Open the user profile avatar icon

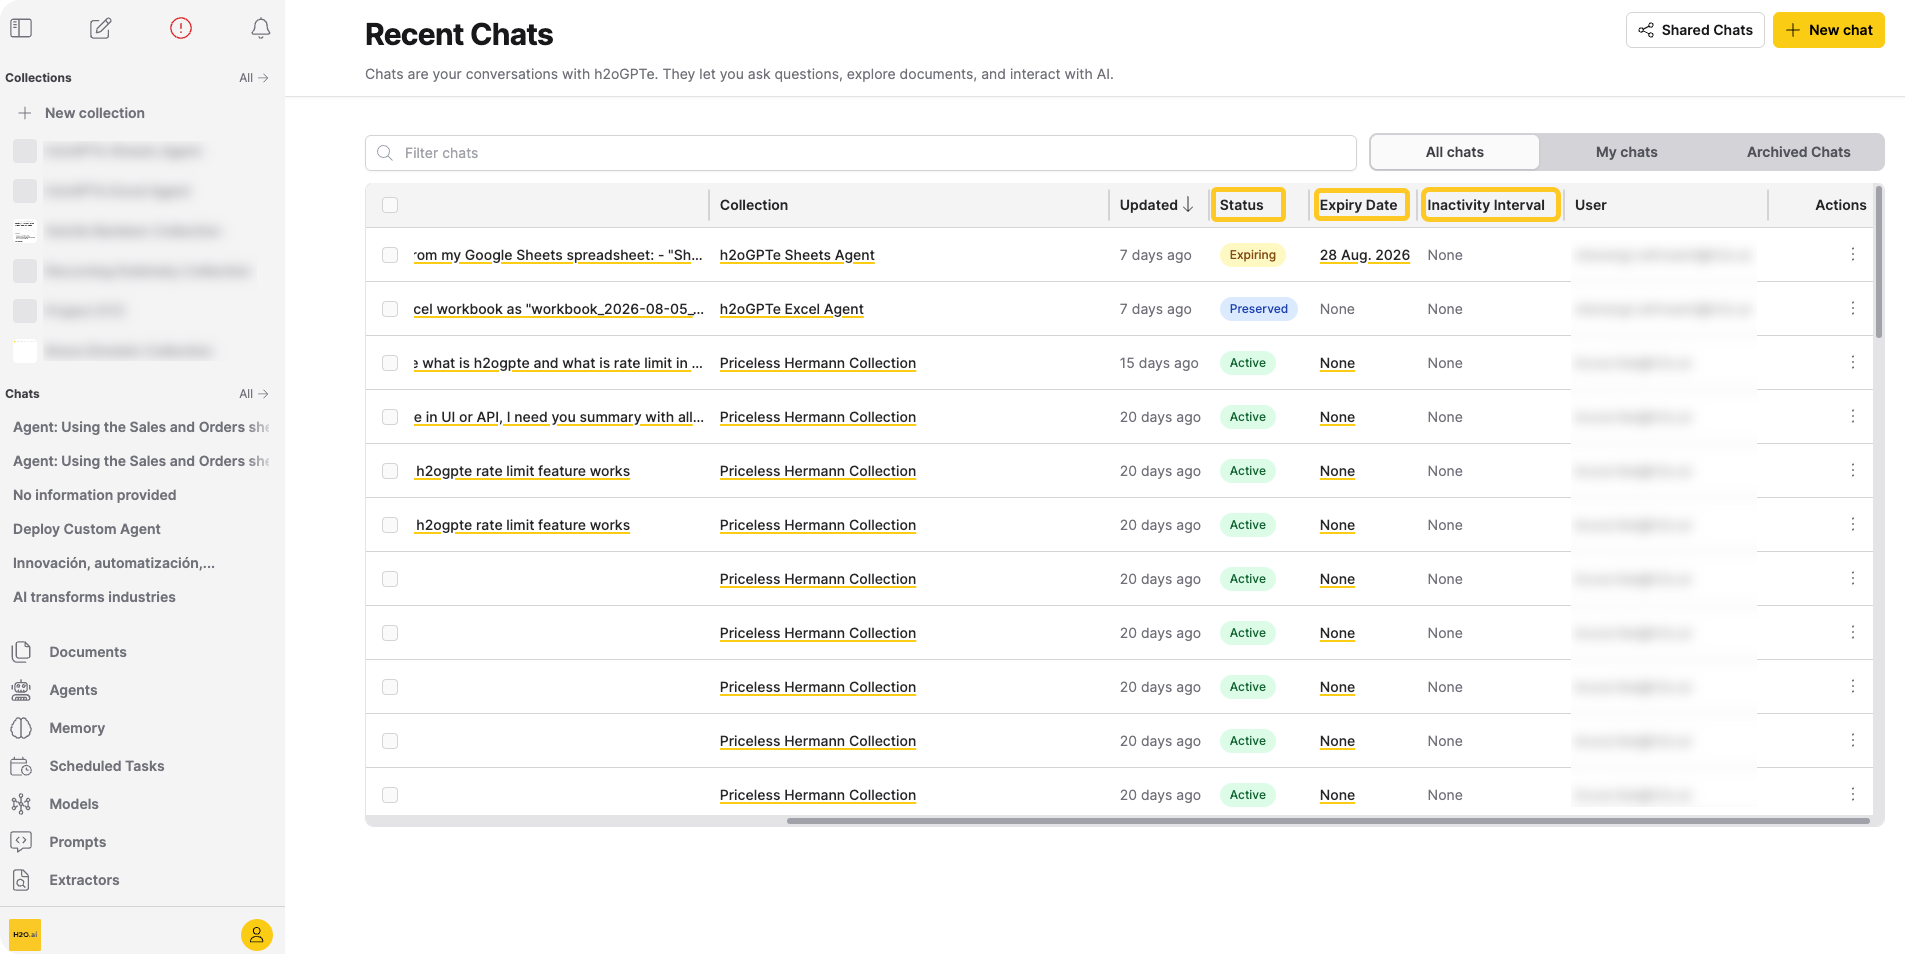tap(257, 935)
